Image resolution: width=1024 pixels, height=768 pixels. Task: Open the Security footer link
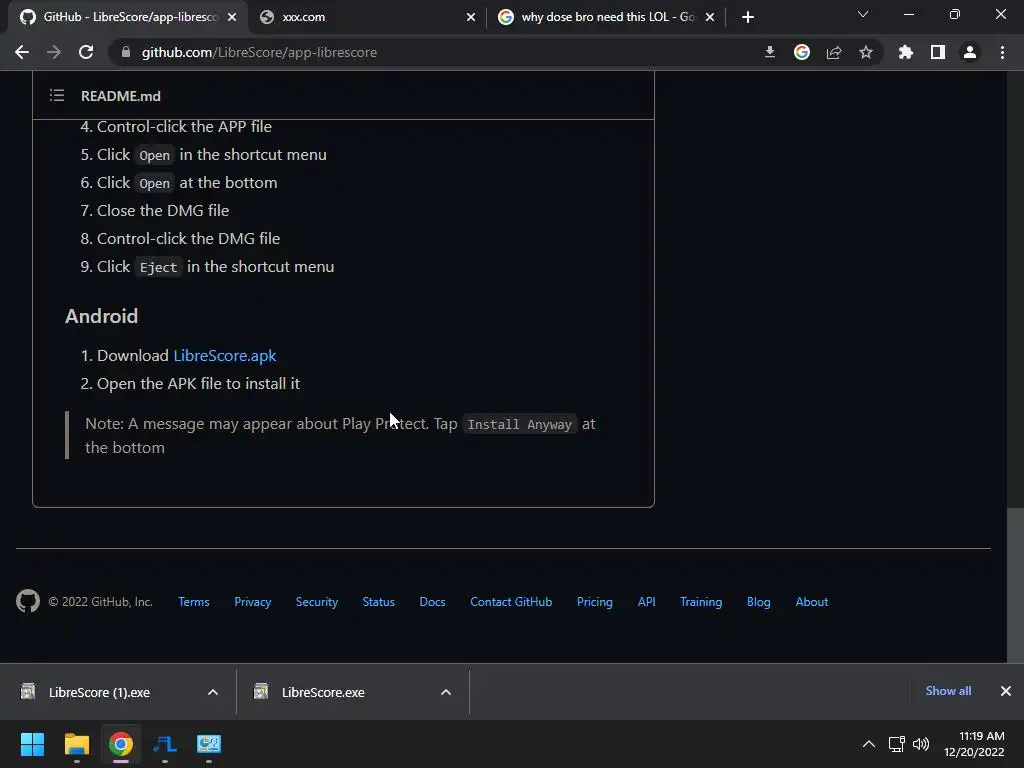(x=317, y=602)
